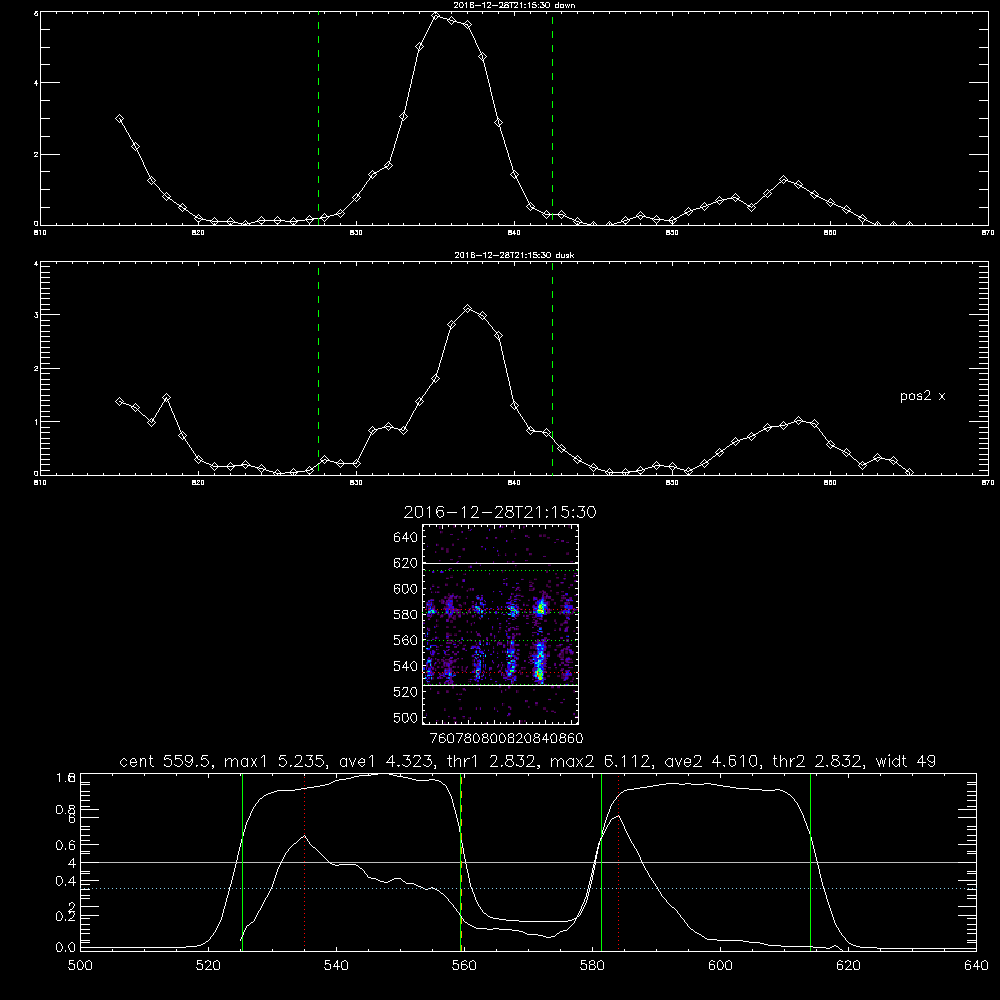Click the "ave2 4.610" statistic
1000x1000 pixels.
pyautogui.click(x=712, y=761)
